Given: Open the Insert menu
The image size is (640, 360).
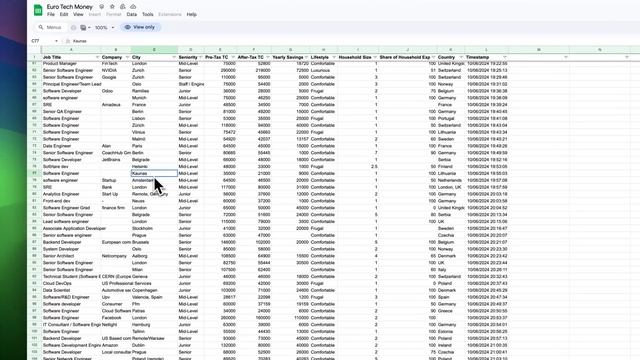Looking at the screenshot, I should pyautogui.click(x=95, y=14).
